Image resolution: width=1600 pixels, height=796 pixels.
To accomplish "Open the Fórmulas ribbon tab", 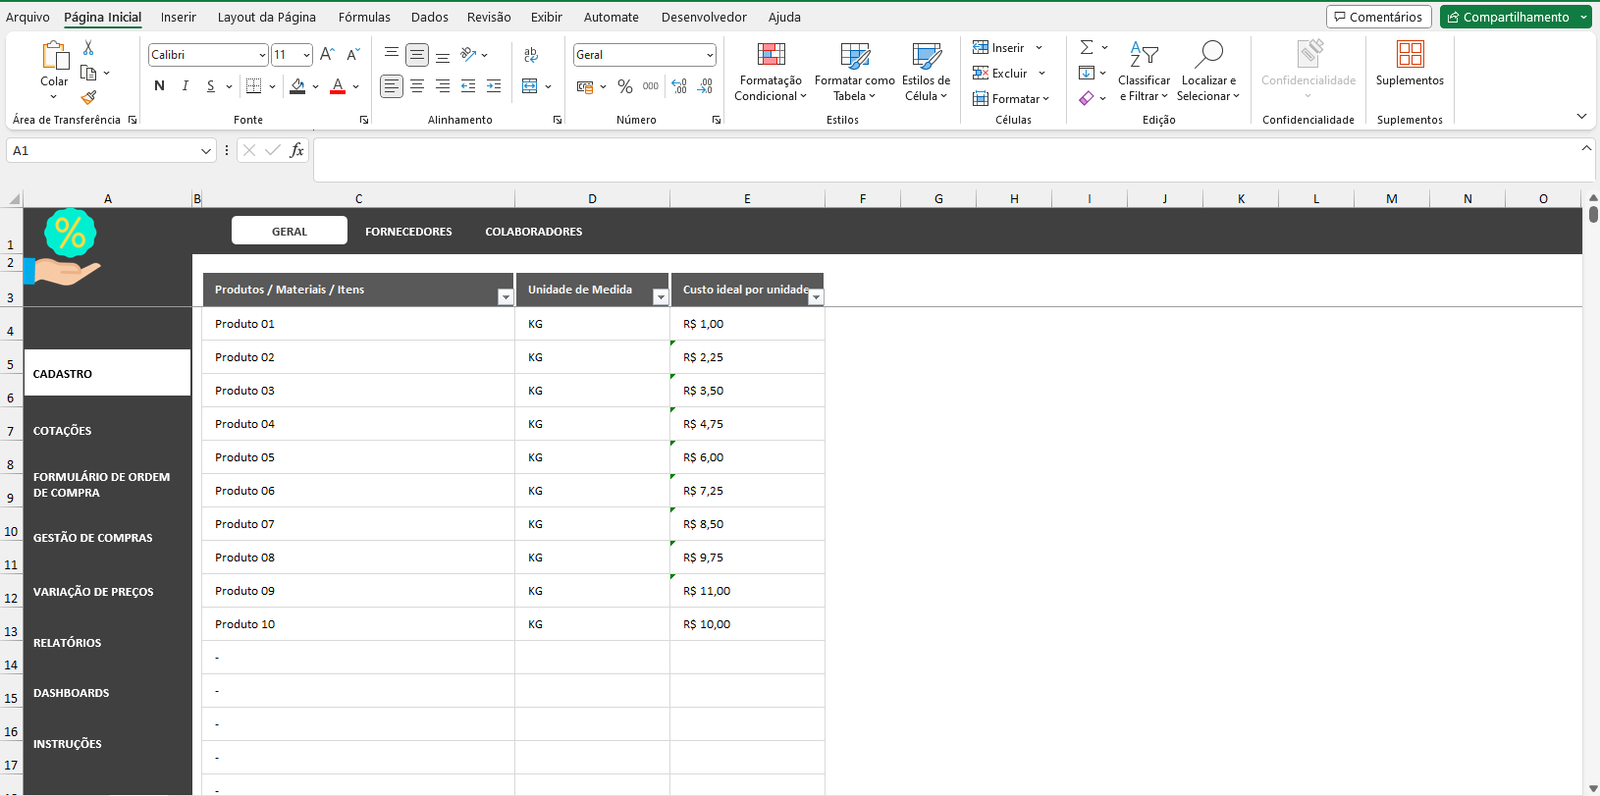I will [364, 17].
